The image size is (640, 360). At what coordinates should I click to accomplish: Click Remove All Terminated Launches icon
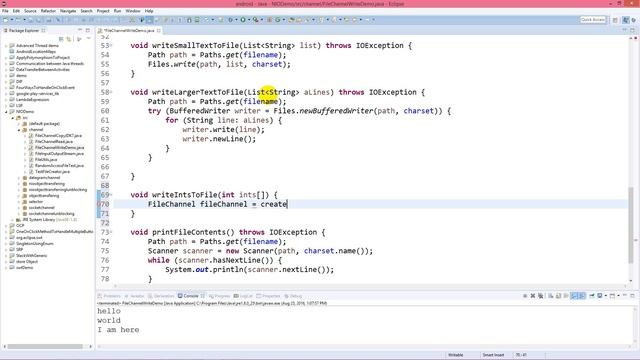[540, 296]
